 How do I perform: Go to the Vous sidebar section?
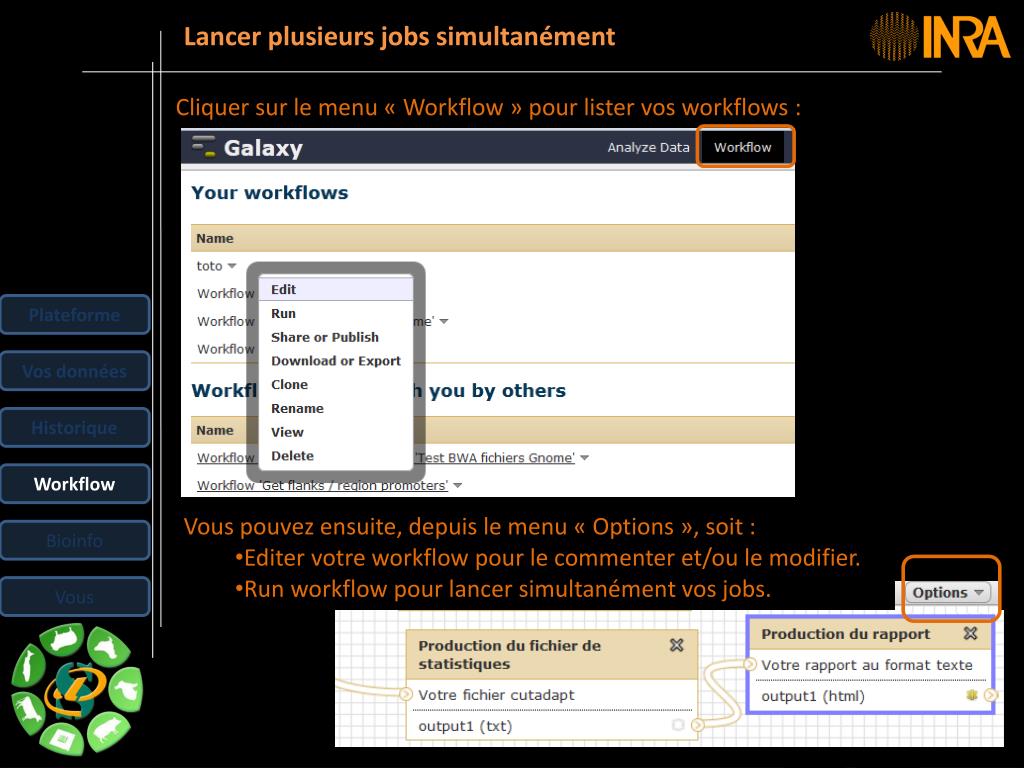tap(74, 597)
